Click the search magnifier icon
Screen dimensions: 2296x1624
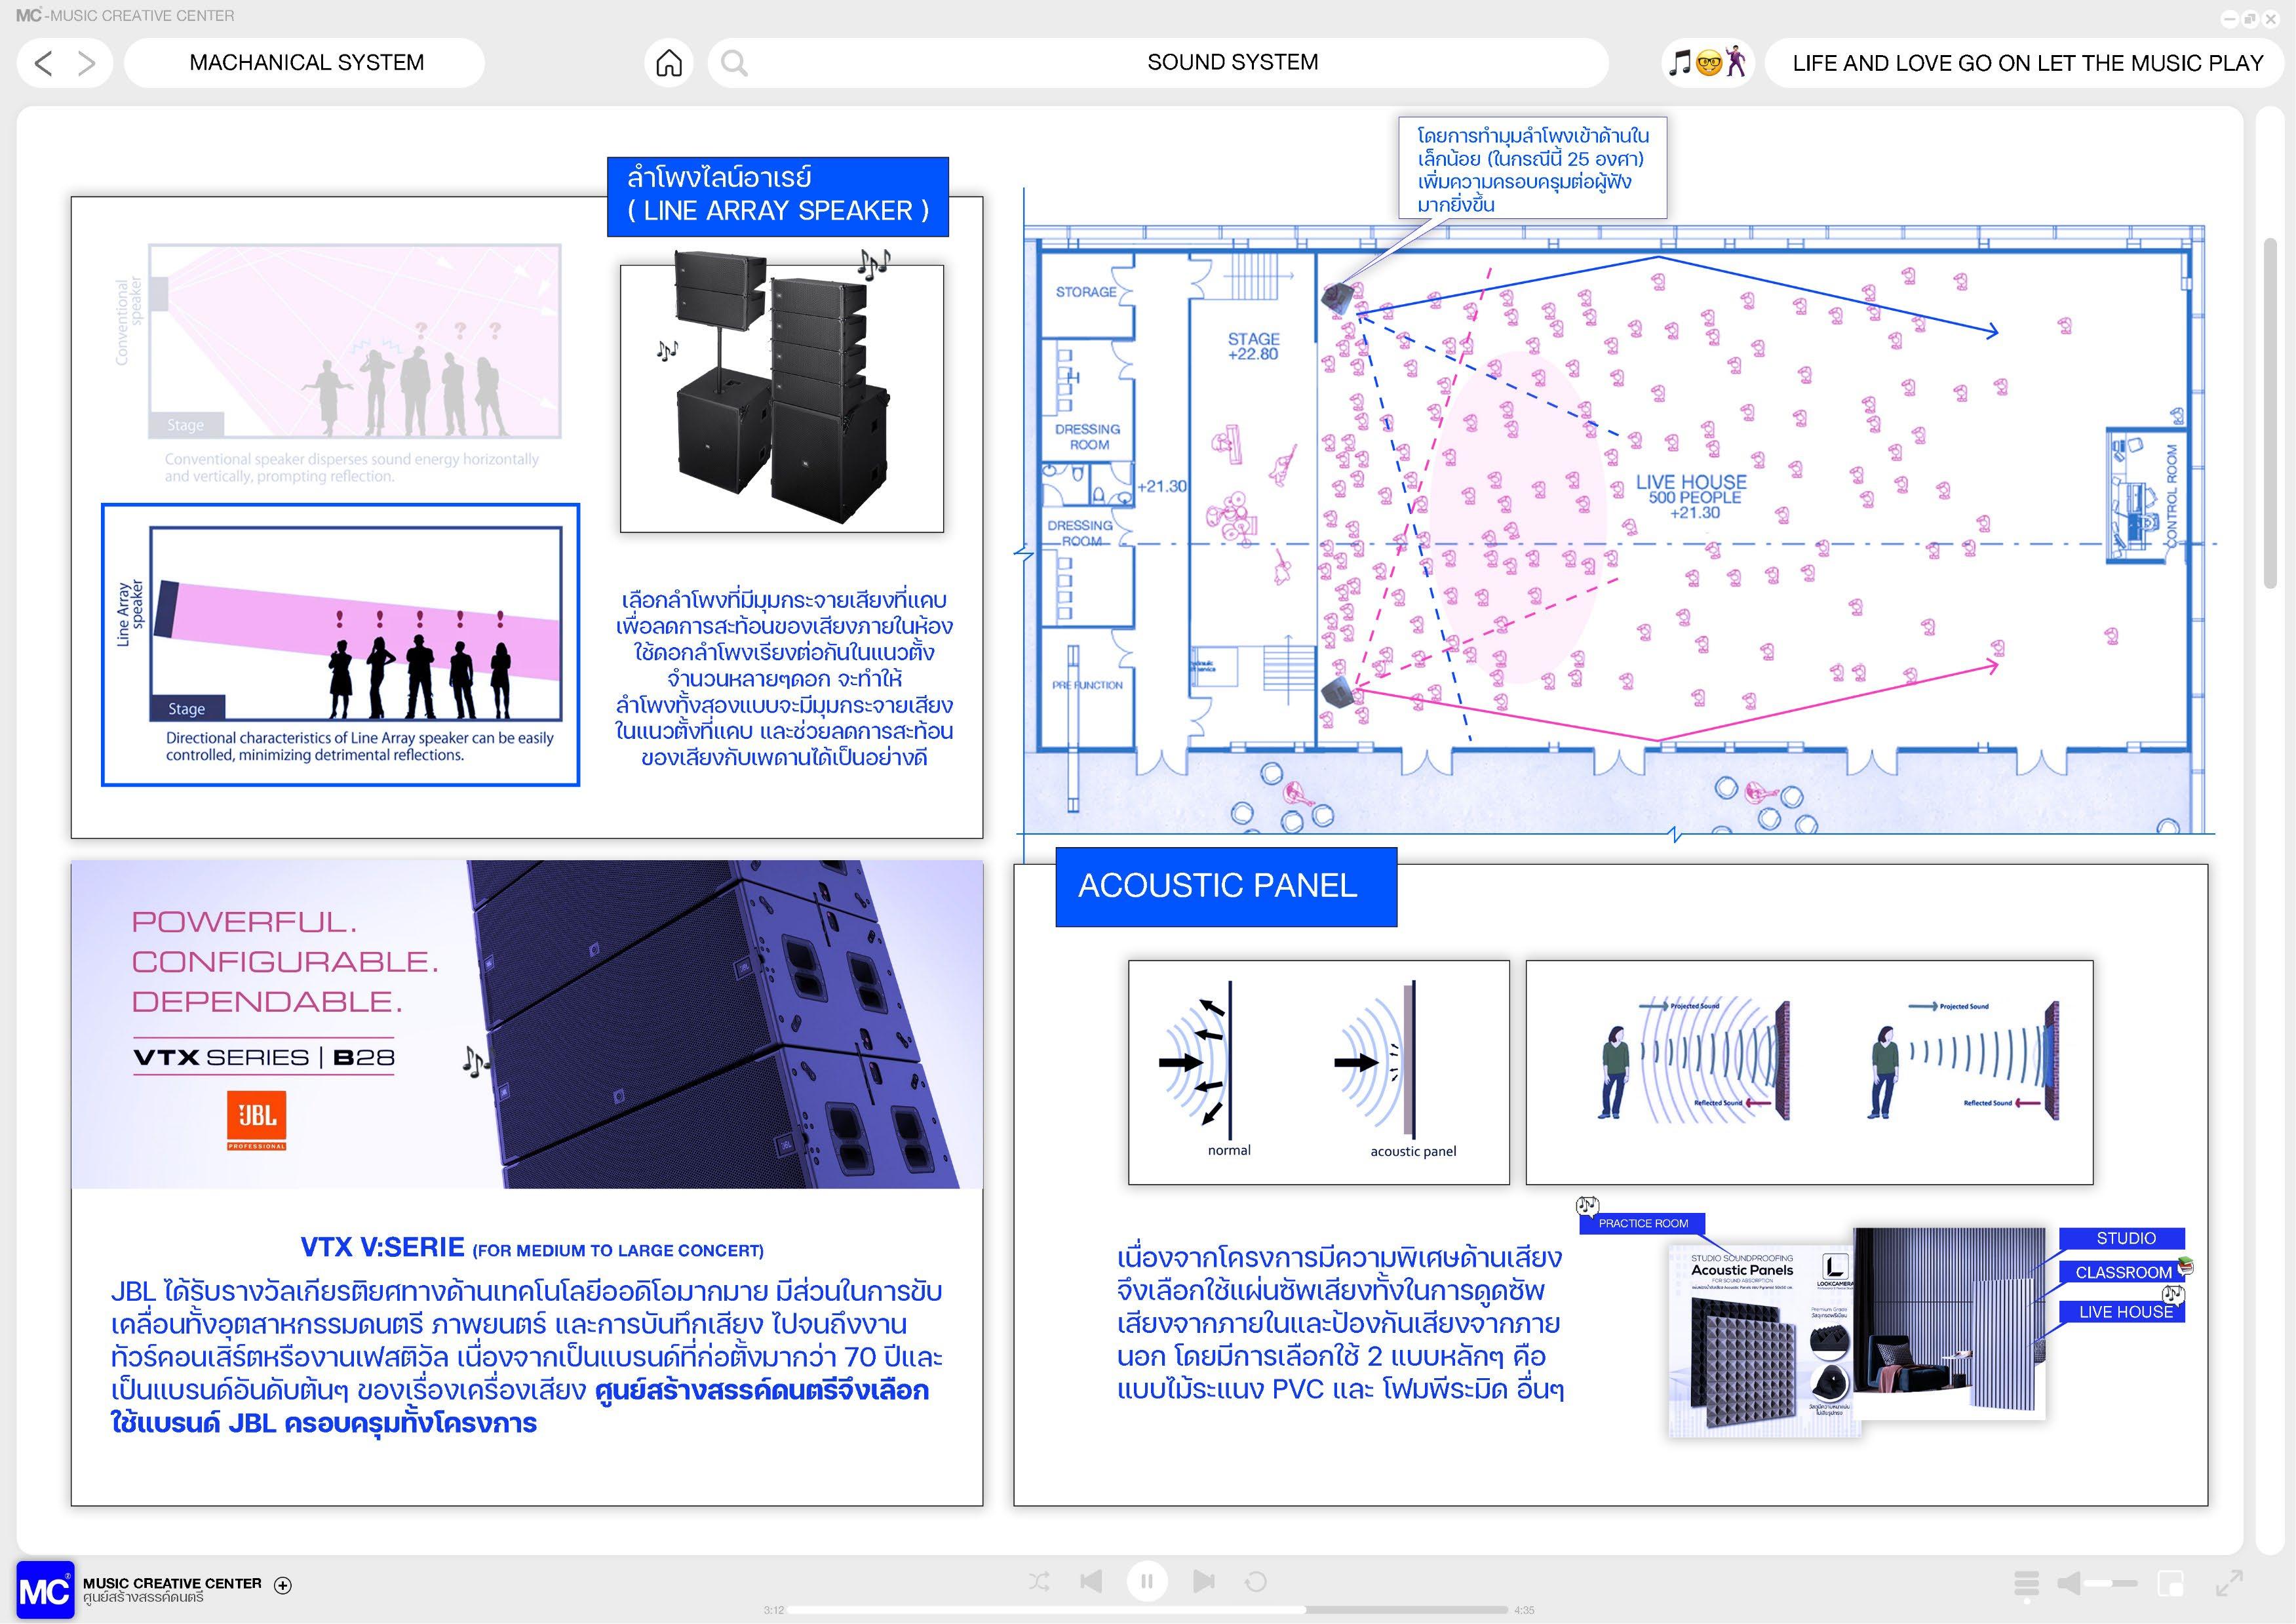point(734,63)
